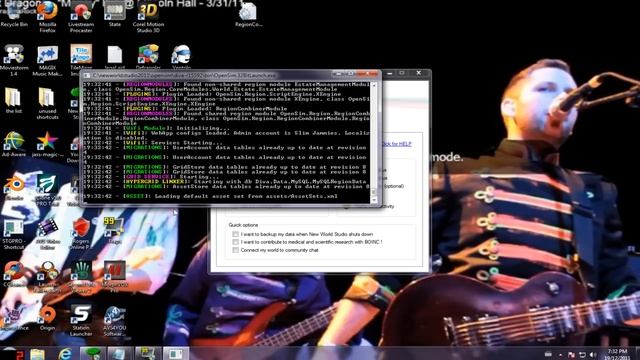Click the console window scrollbar up arrow
The height and width of the screenshot is (360, 640).
pos(373,85)
